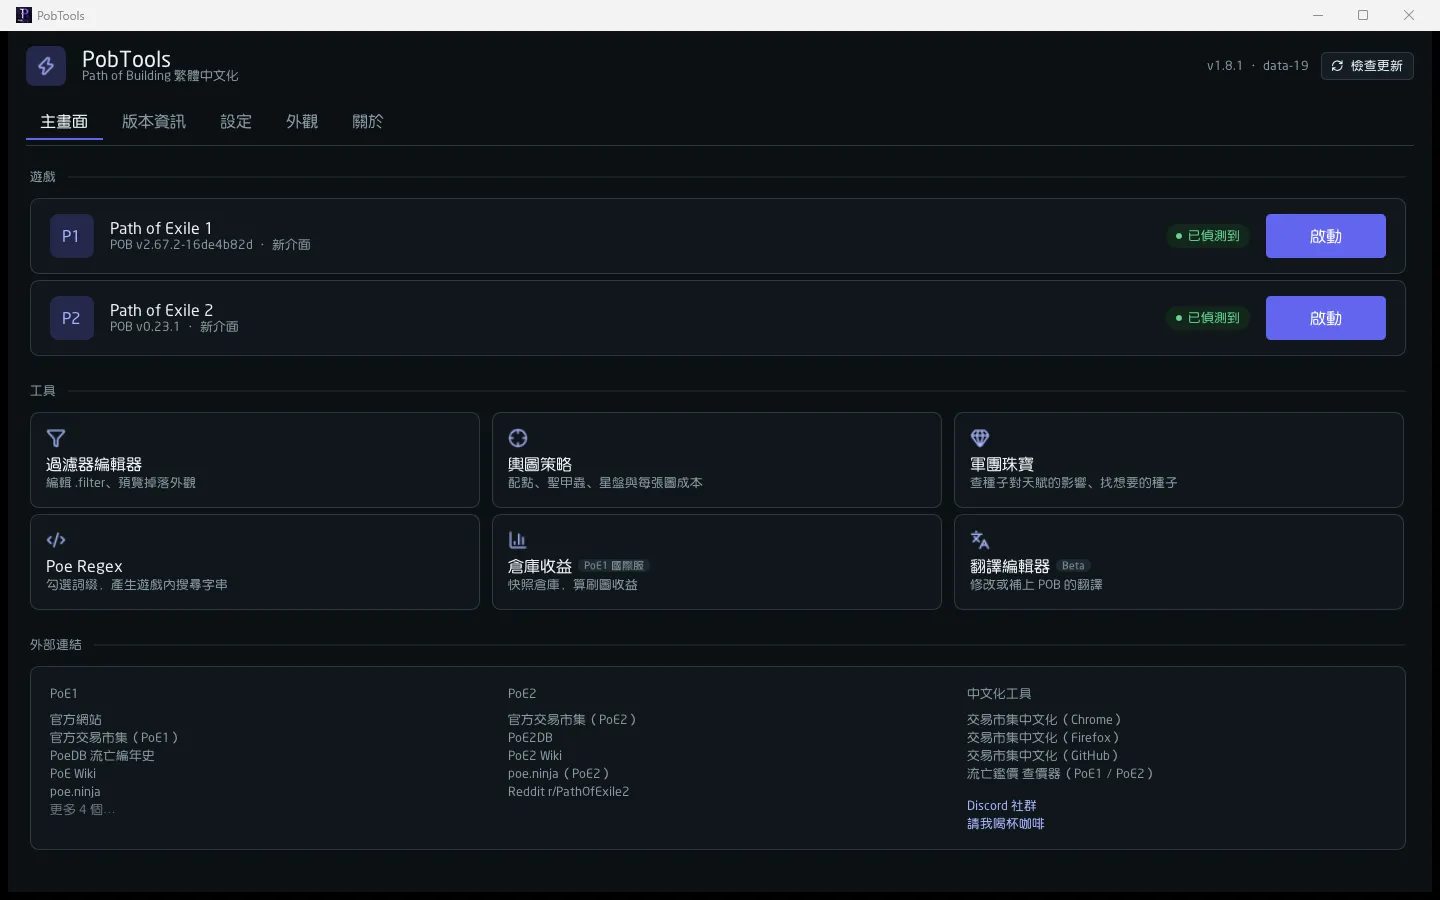Click the 檢查更新 button
This screenshot has height=900, width=1440.
click(1367, 66)
